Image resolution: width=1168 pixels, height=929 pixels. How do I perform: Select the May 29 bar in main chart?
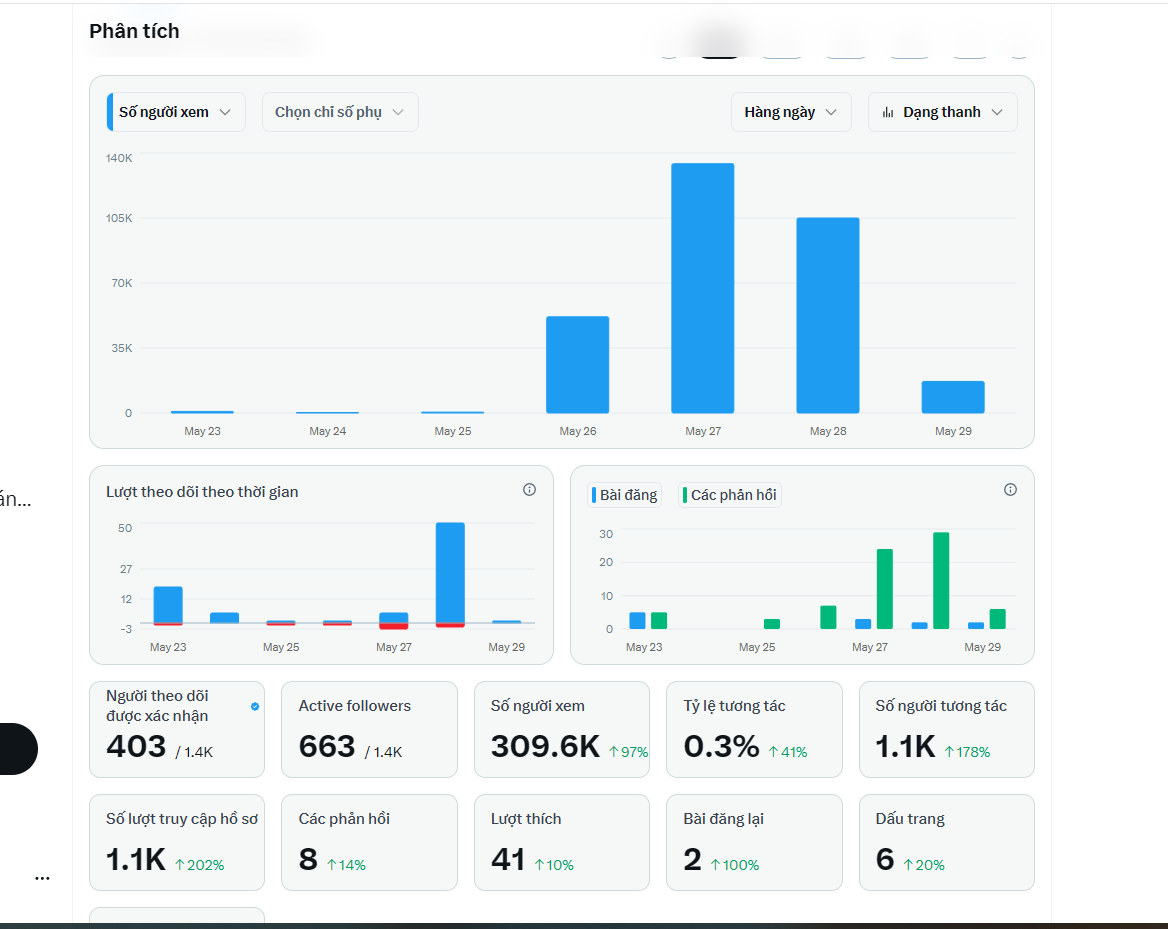pos(953,397)
